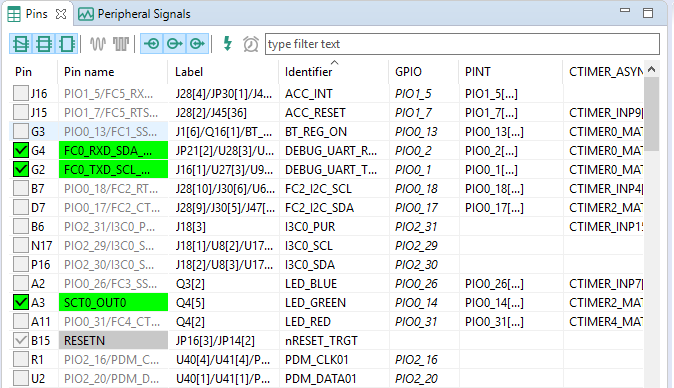
Task: Sort by the Identifier column header
Action: pos(334,72)
